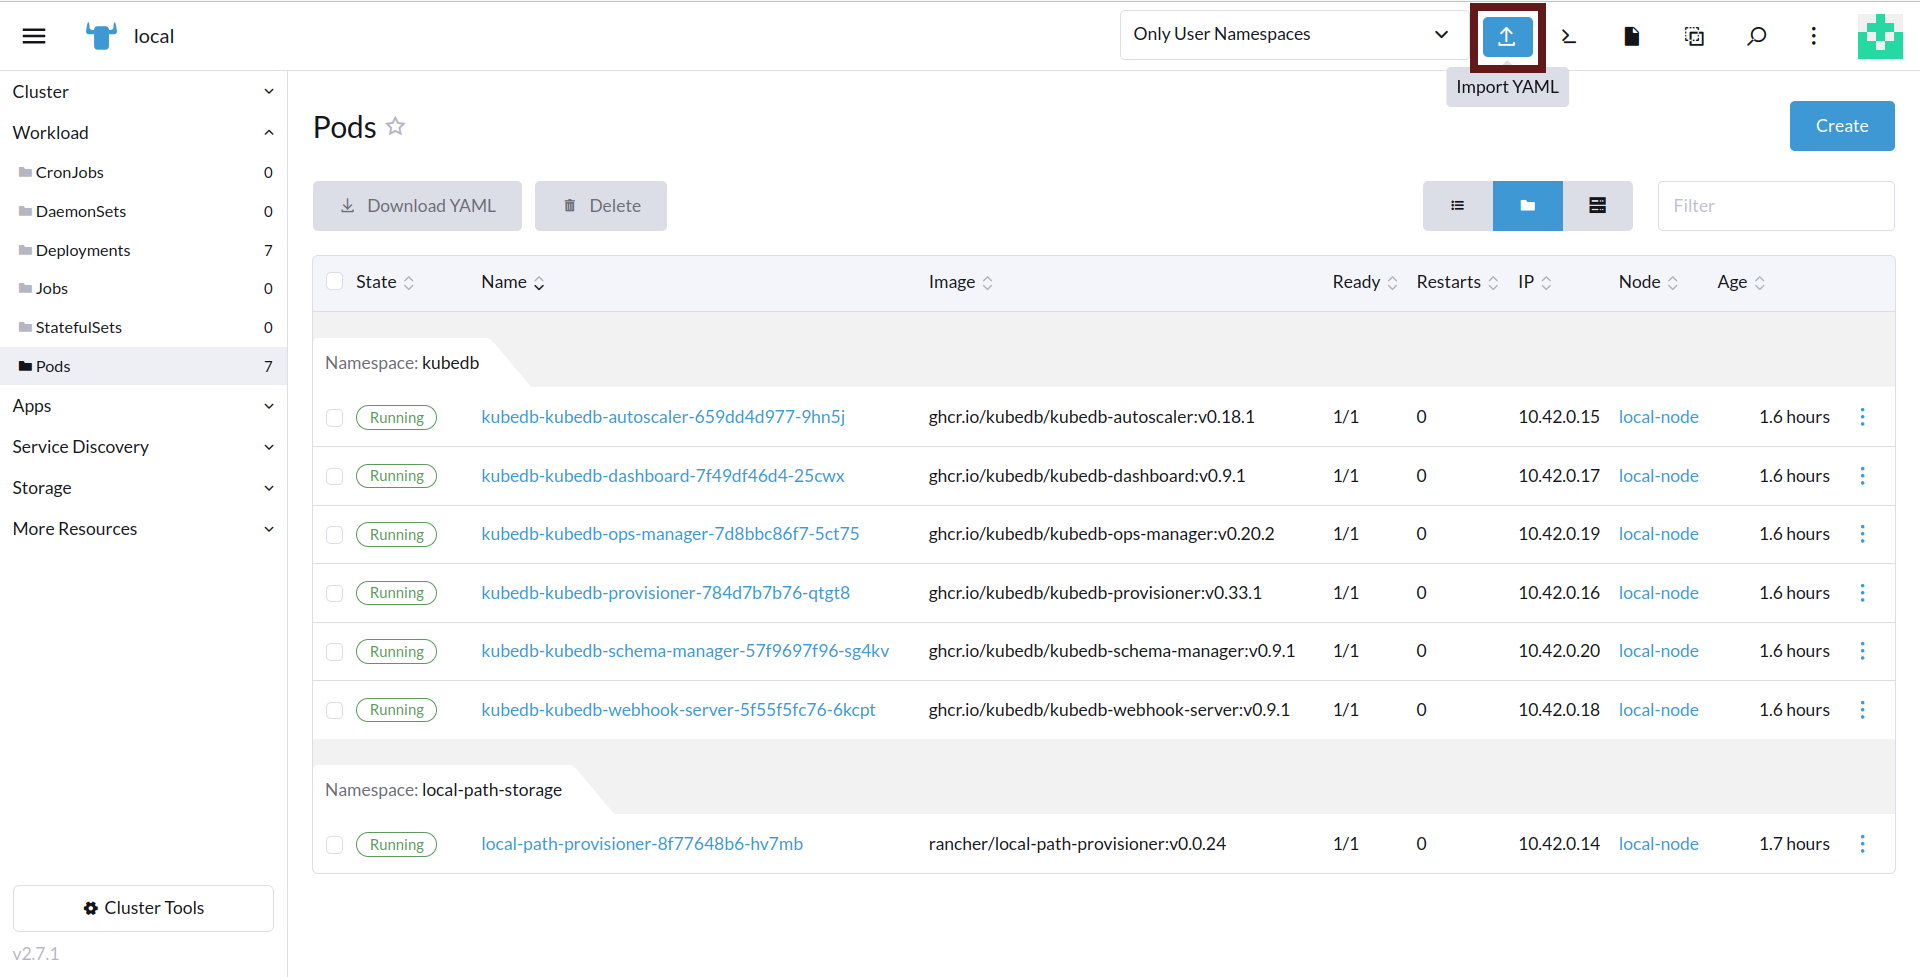Open the hamburger navigation menu
The height and width of the screenshot is (977, 1920).
click(34, 37)
